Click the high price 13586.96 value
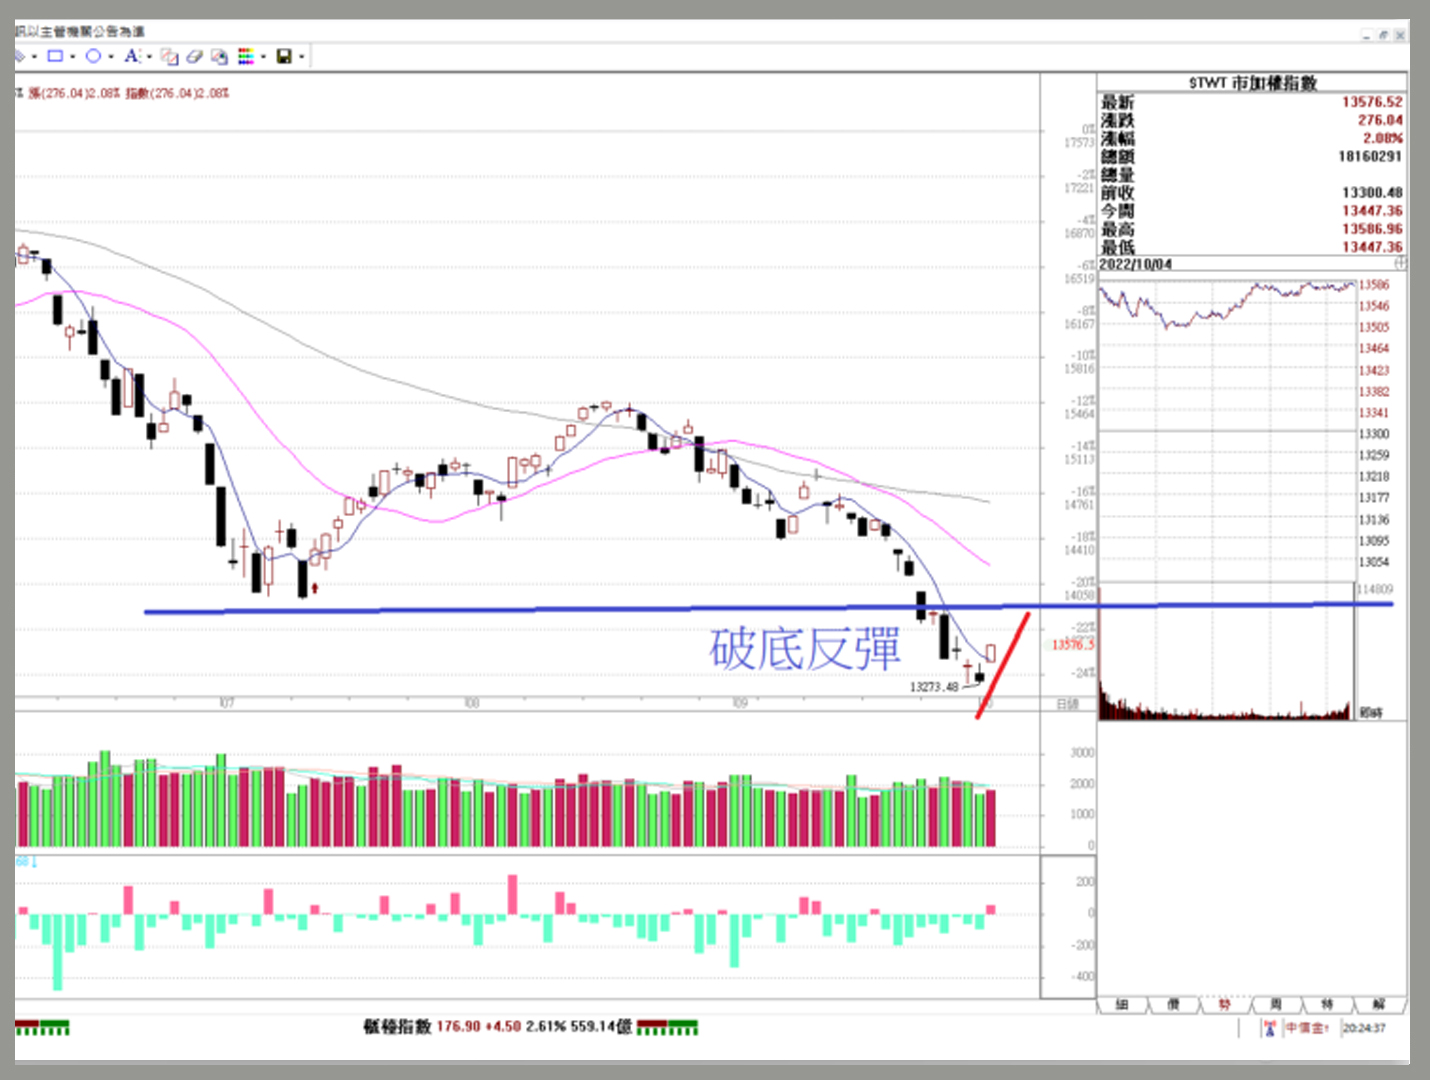The height and width of the screenshot is (1080, 1430). [x=1372, y=229]
